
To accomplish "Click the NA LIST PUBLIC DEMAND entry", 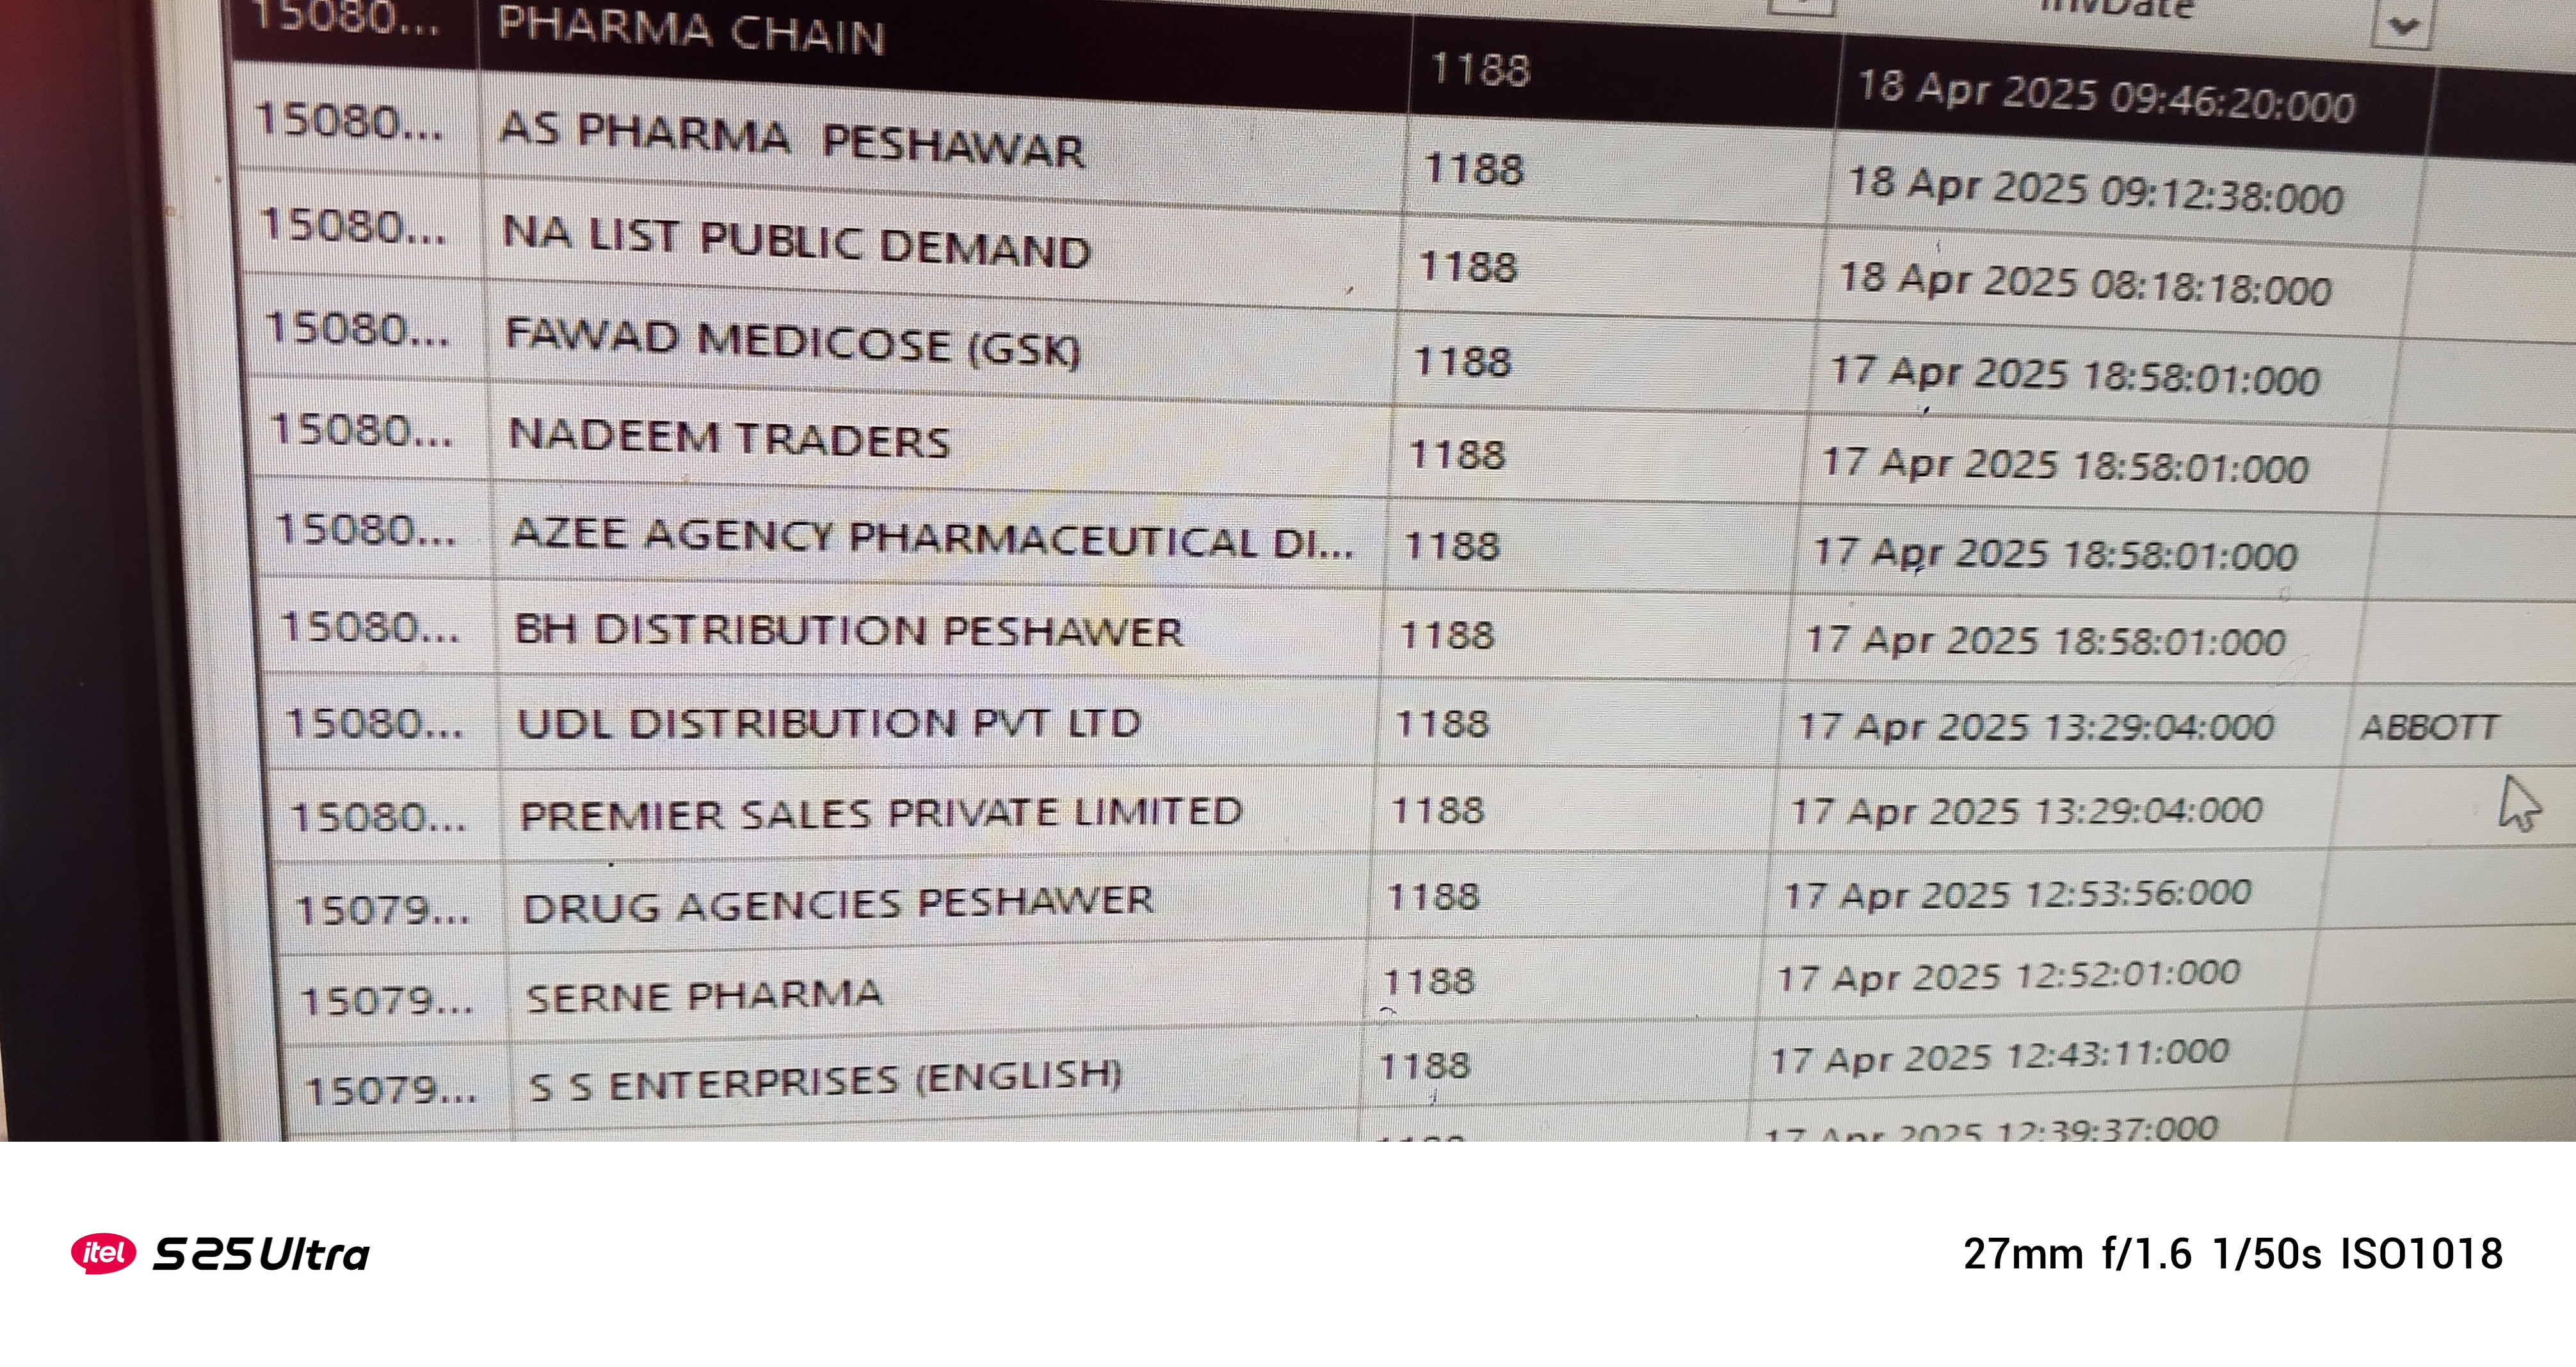I will coord(795,242).
